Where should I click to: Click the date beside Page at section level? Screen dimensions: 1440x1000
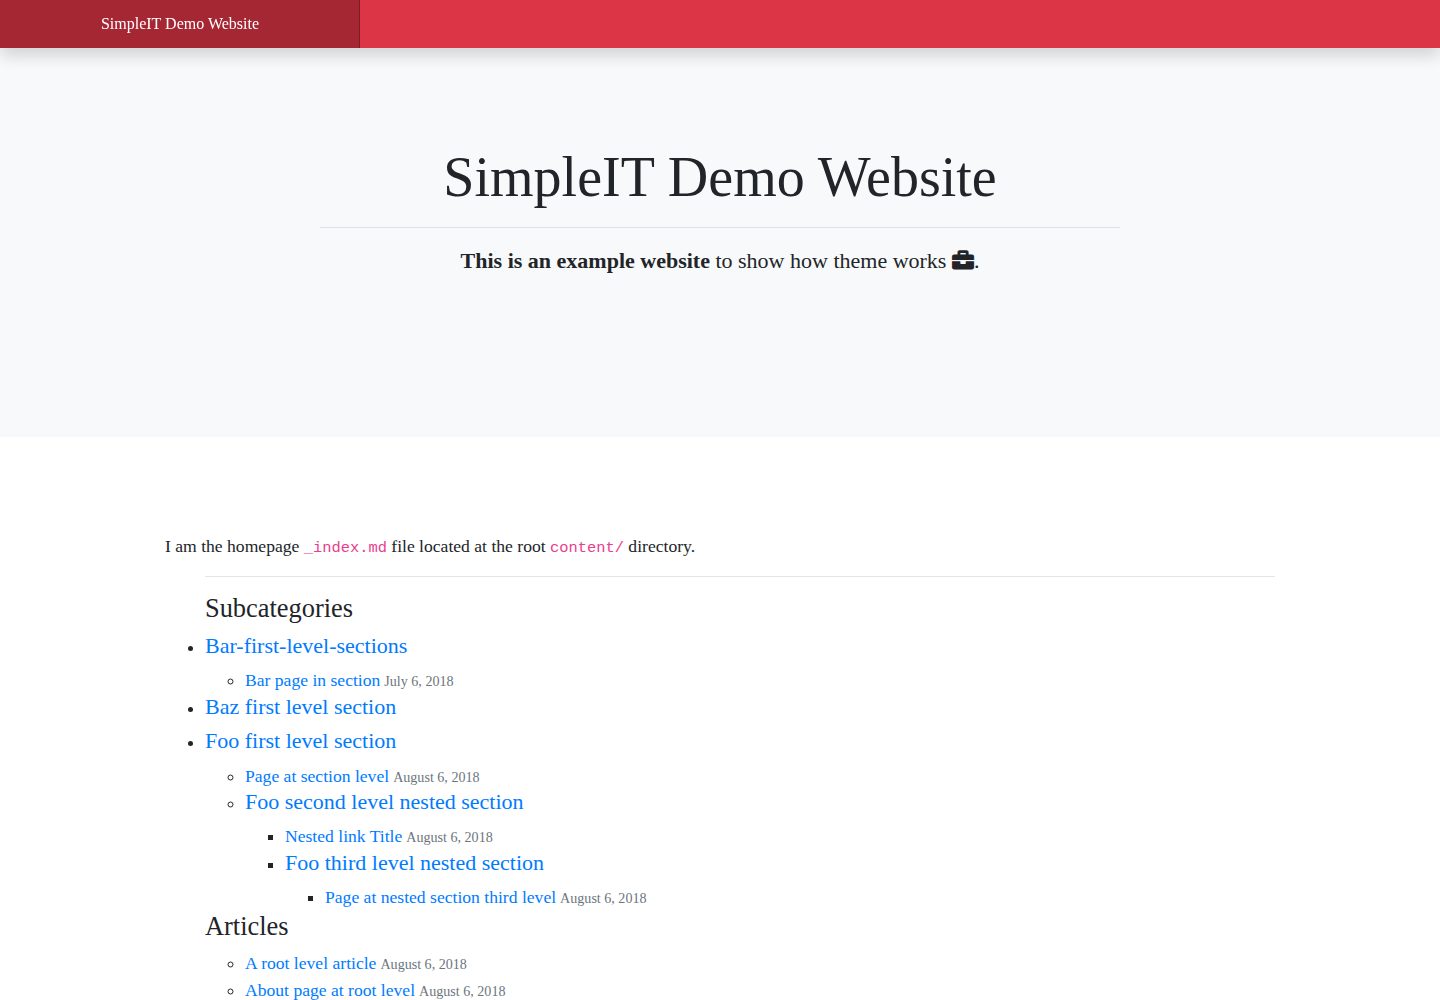point(436,777)
